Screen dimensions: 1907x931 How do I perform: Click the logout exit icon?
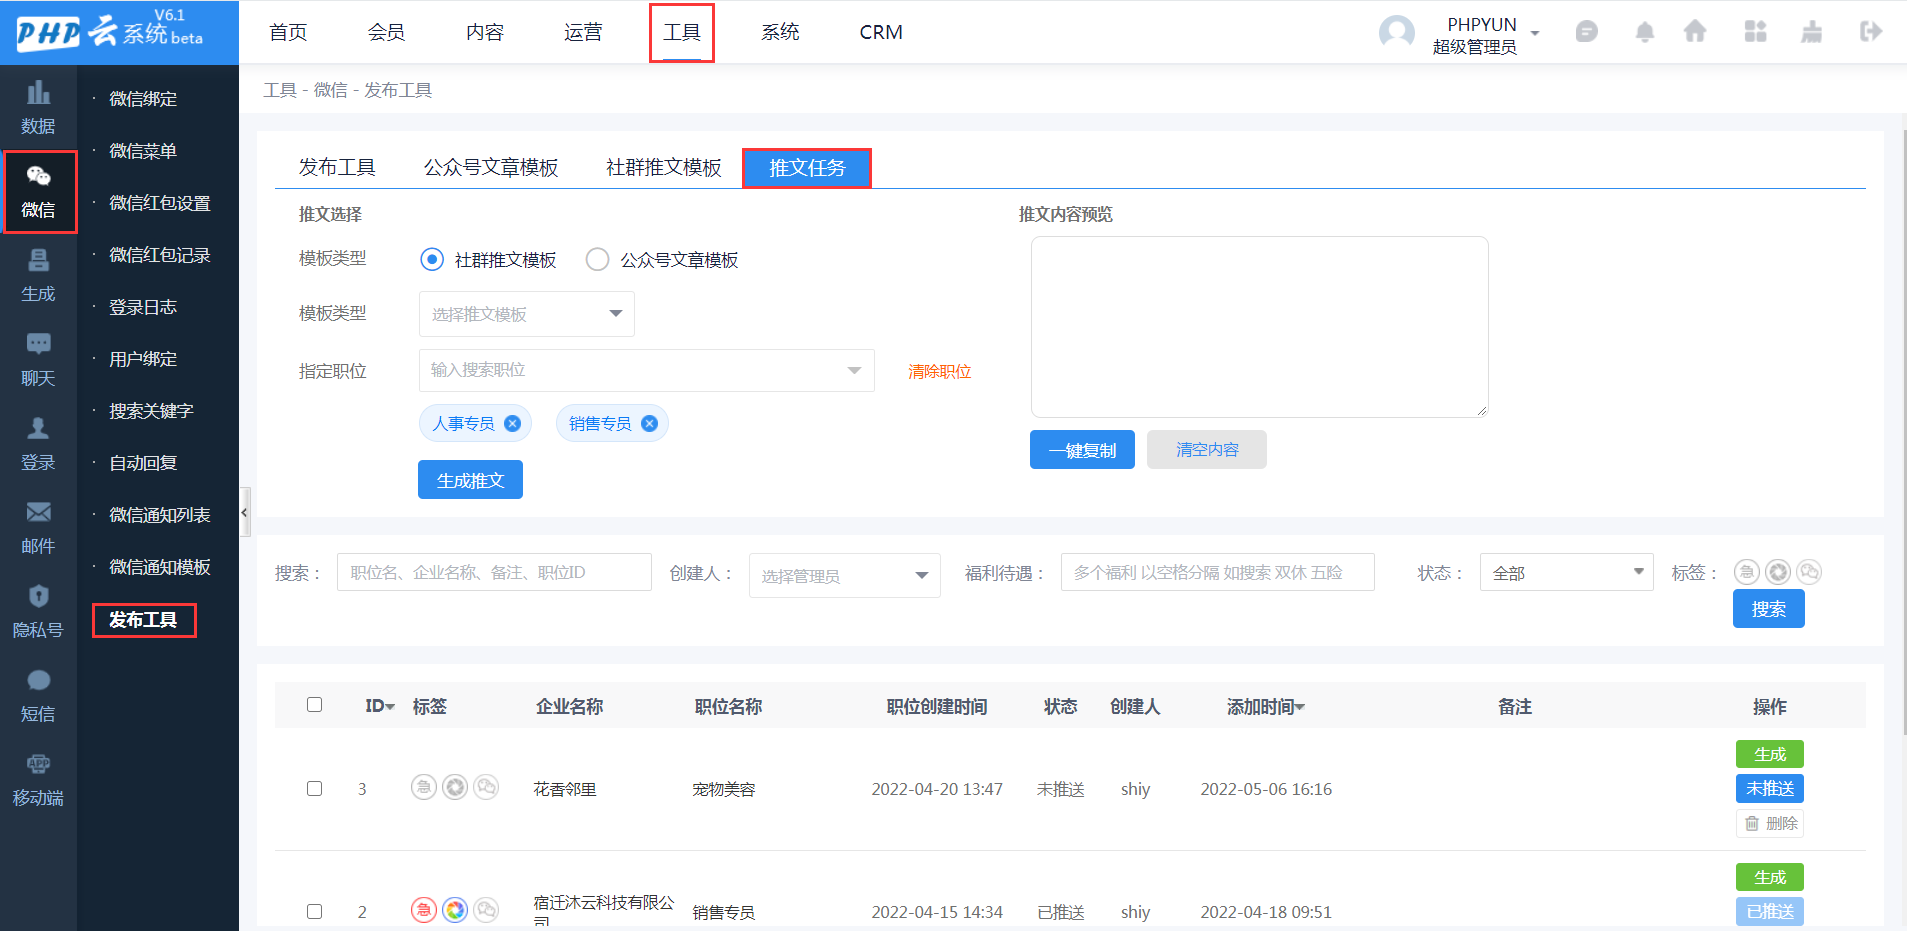pyautogui.click(x=1870, y=32)
